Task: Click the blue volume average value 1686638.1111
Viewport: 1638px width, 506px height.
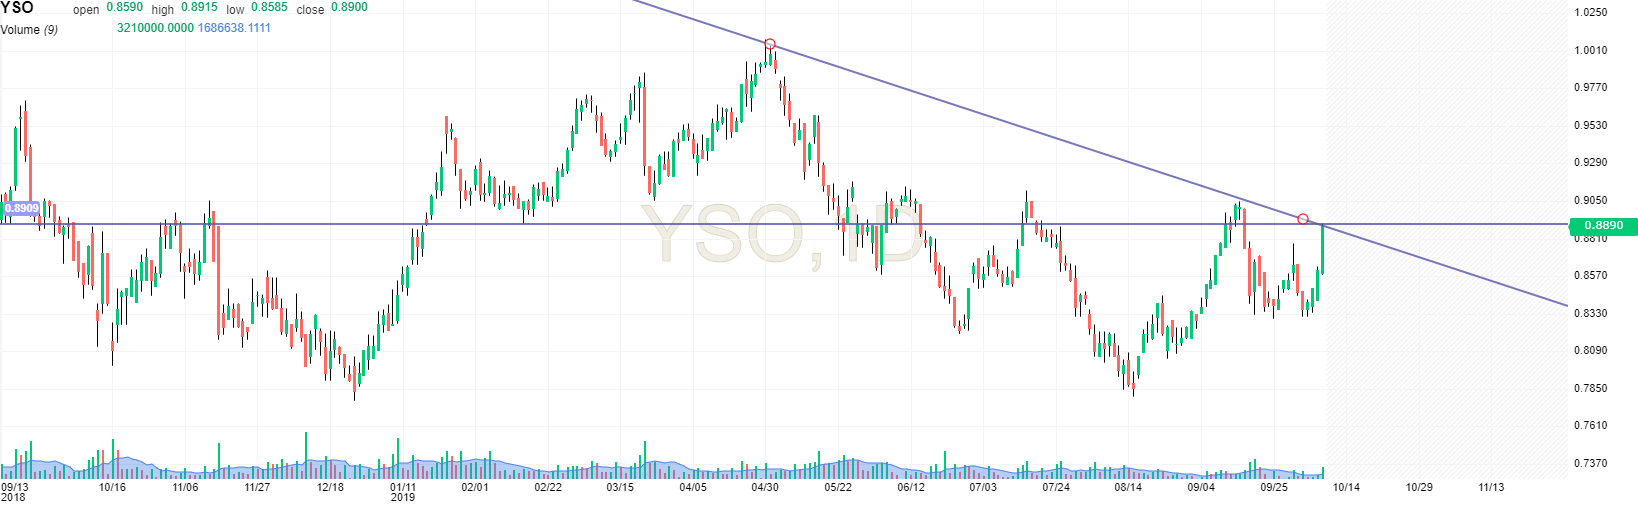Action: (x=234, y=28)
